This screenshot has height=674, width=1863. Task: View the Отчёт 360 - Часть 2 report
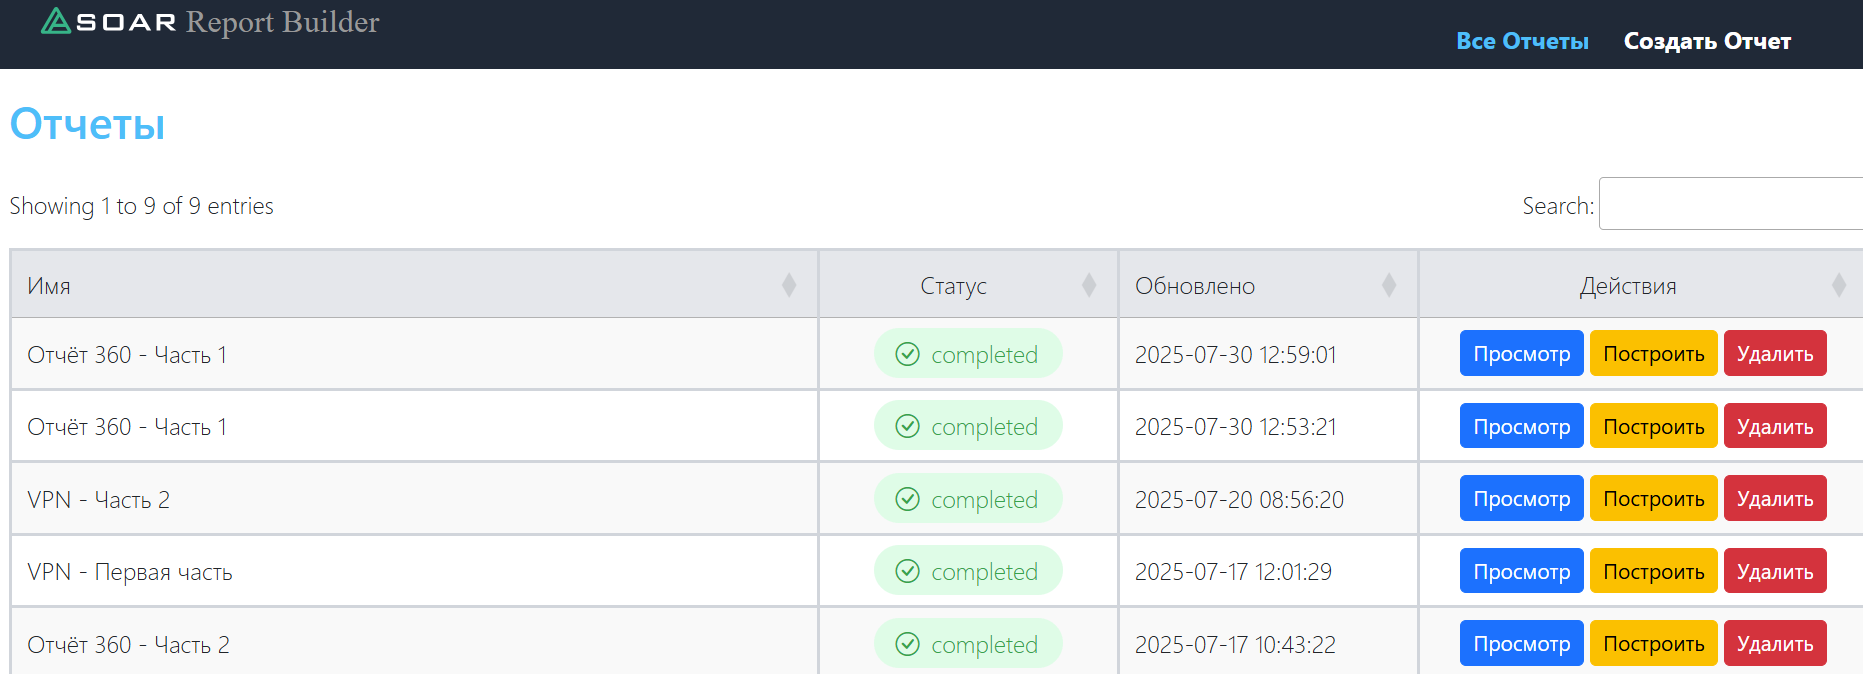[1521, 644]
